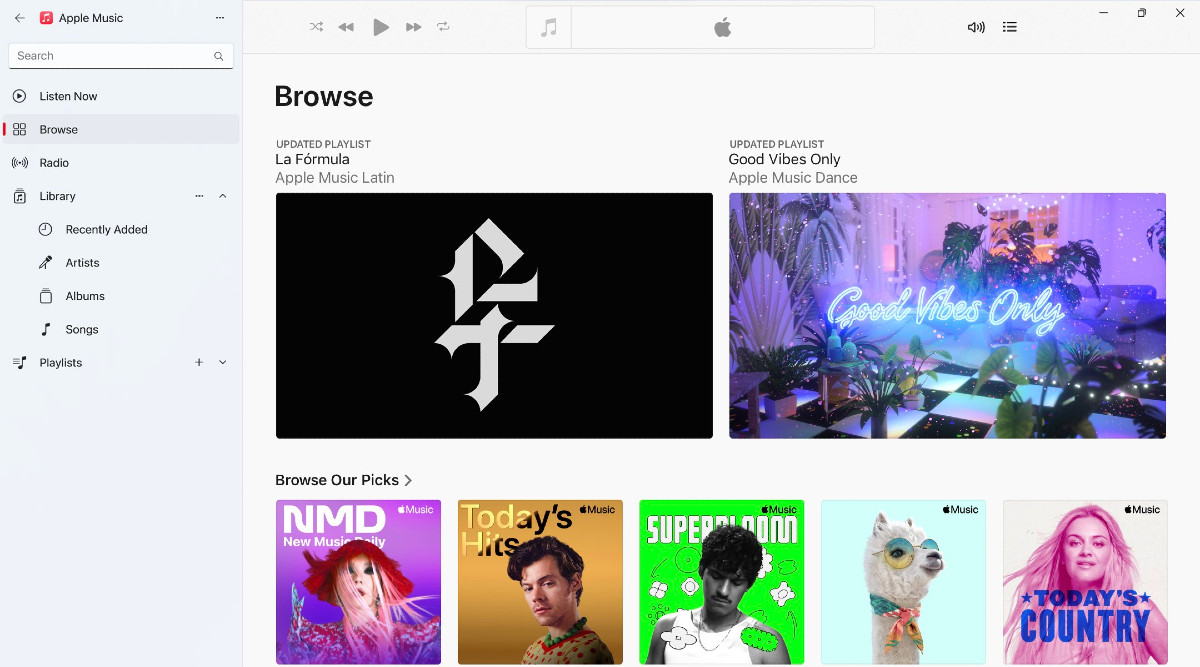Viewport: 1200px width, 667px height.
Task: Open Recently Added
Action: [105, 229]
